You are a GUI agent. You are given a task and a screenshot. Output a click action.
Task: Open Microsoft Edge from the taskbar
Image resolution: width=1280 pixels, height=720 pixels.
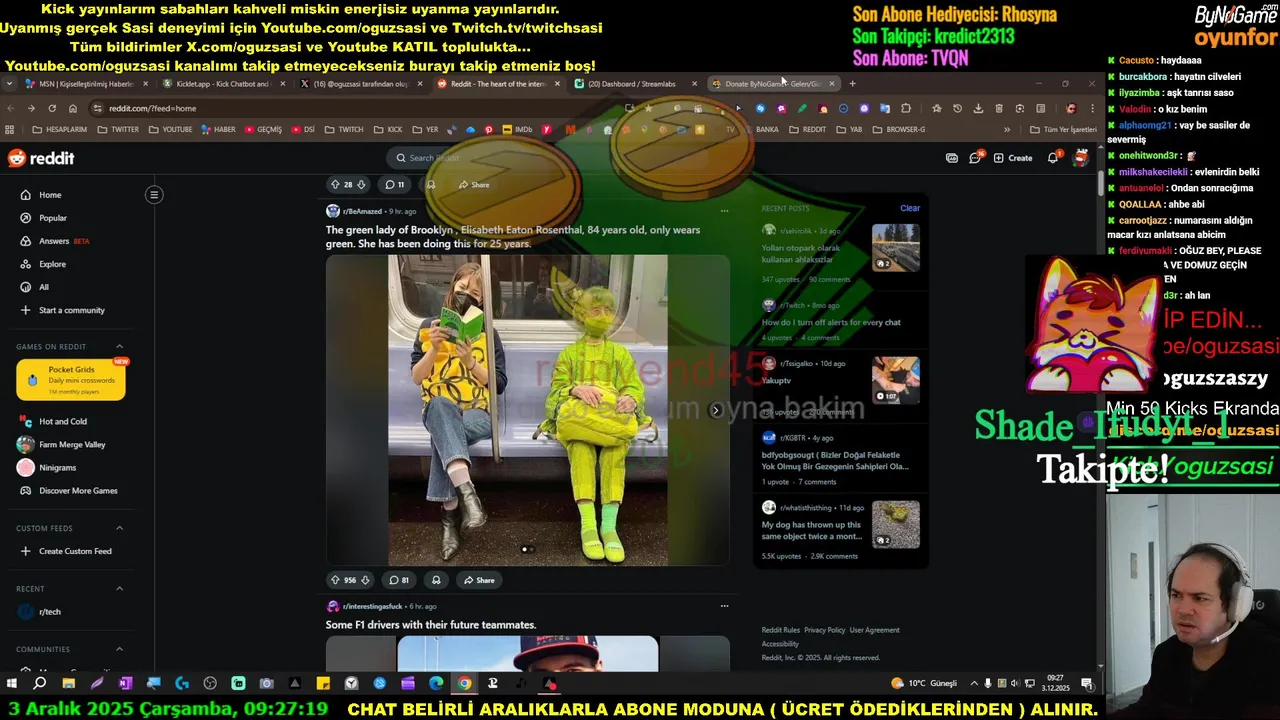click(436, 684)
